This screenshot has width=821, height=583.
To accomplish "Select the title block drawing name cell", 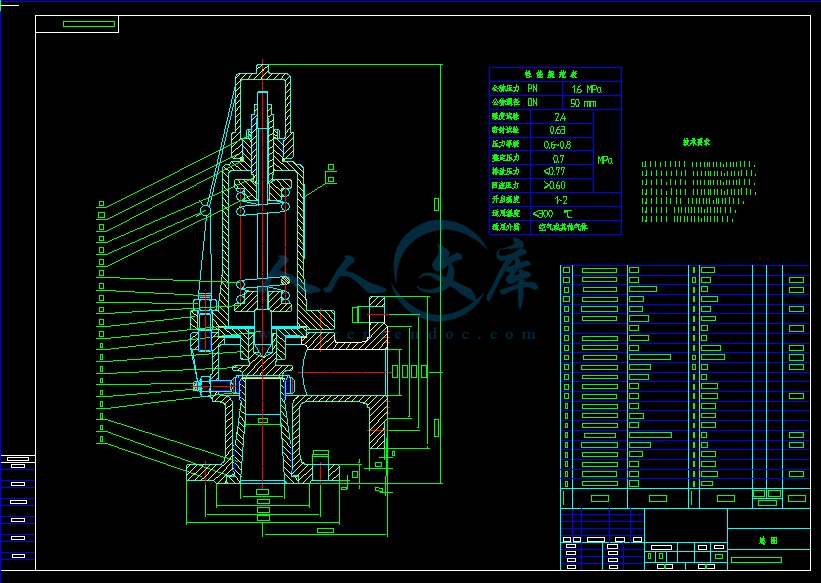I will [x=768, y=540].
